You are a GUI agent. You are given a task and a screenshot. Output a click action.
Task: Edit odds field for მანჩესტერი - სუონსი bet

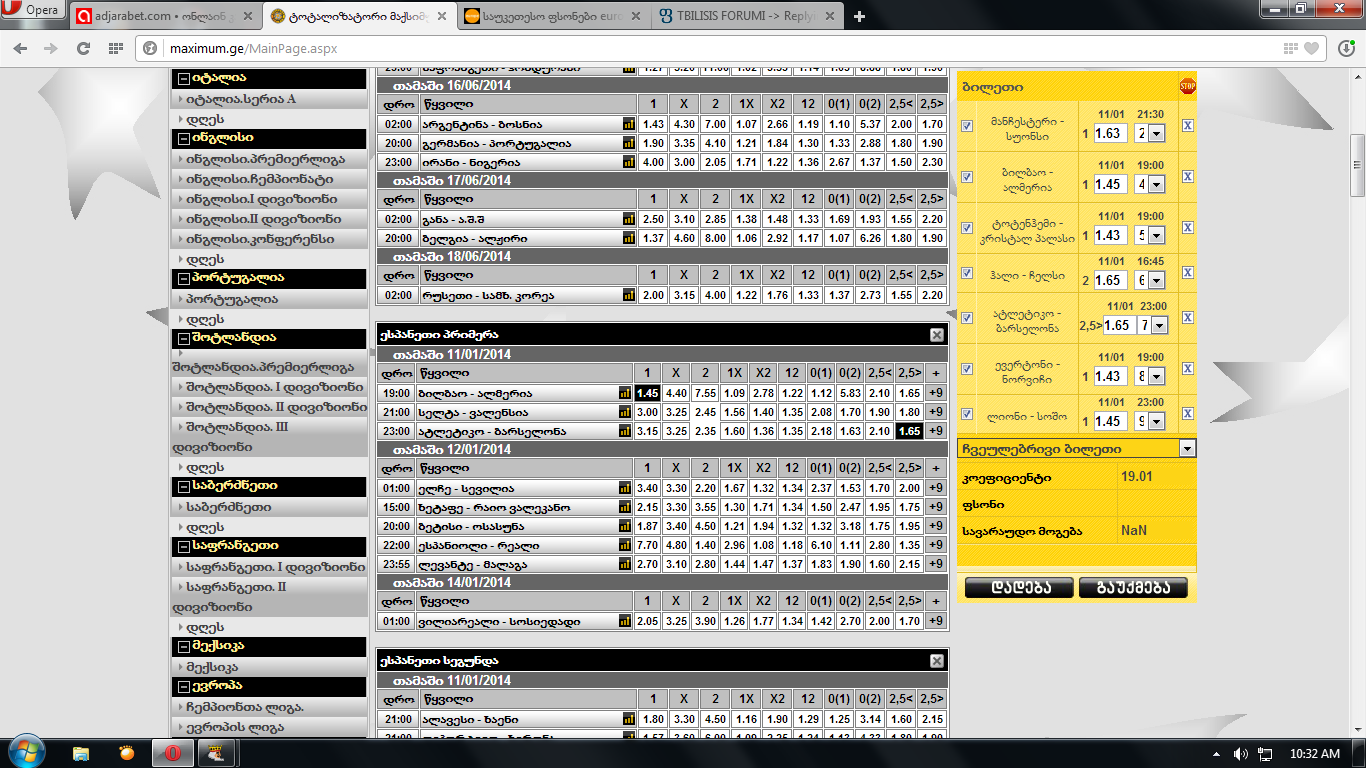1111,133
